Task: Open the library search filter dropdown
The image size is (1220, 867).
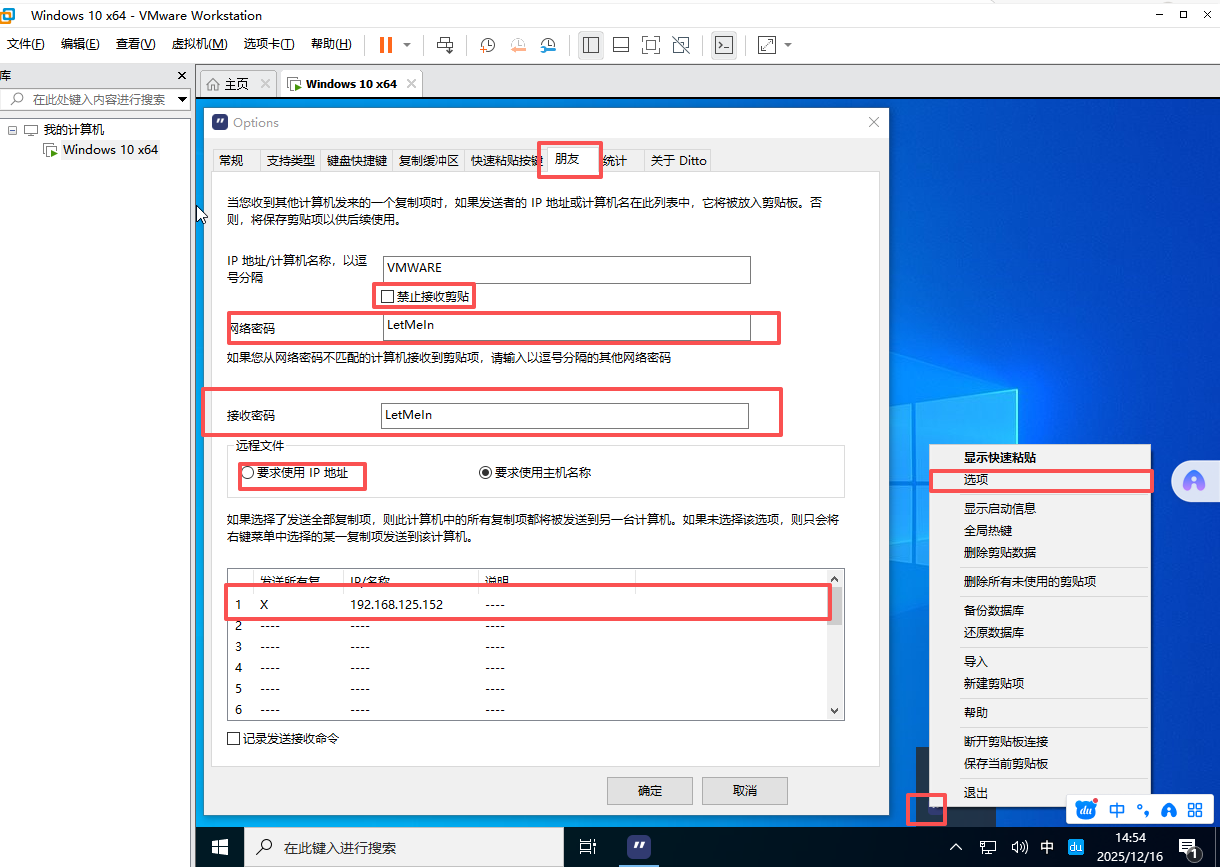Action: 182,99
